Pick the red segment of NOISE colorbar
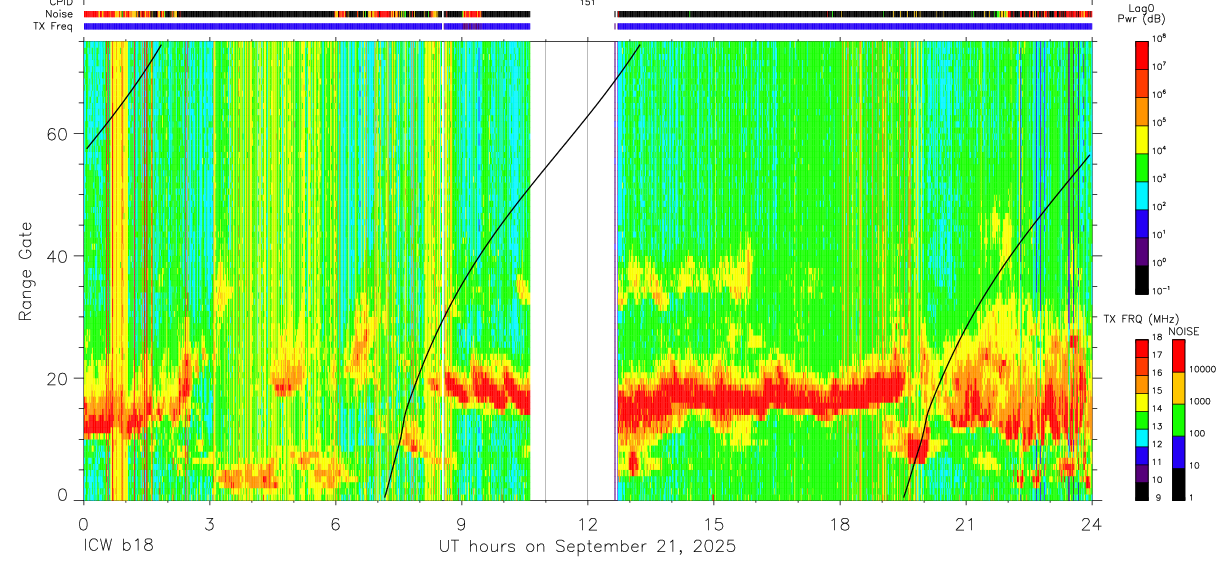This screenshot has width=1228, height=567. pos(1179,356)
